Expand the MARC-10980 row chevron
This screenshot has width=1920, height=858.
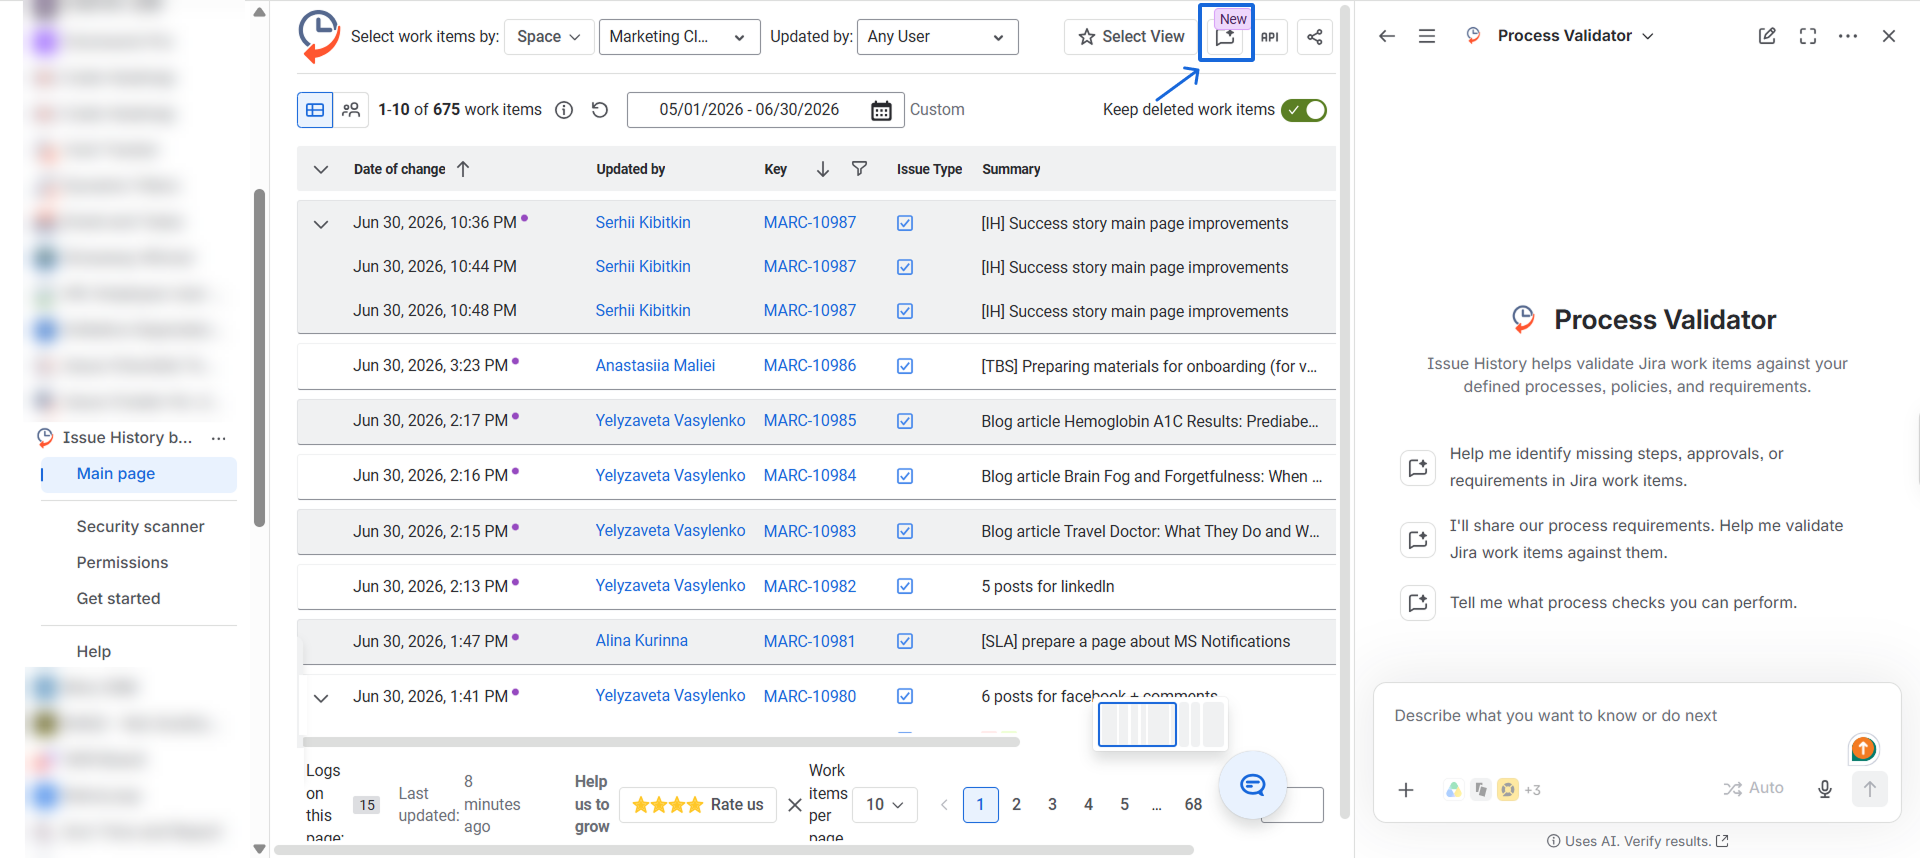(x=321, y=698)
